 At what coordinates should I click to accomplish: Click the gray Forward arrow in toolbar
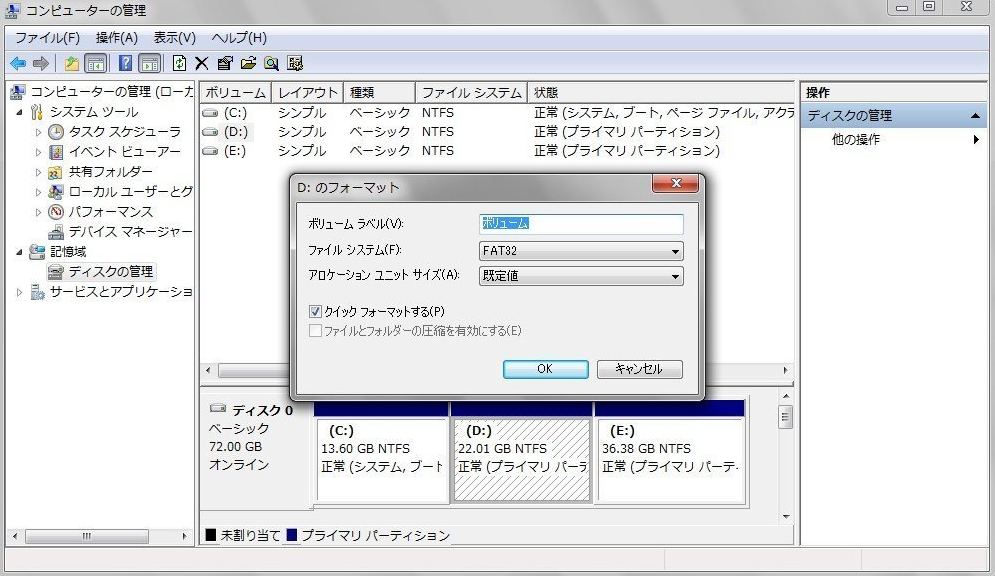point(41,63)
